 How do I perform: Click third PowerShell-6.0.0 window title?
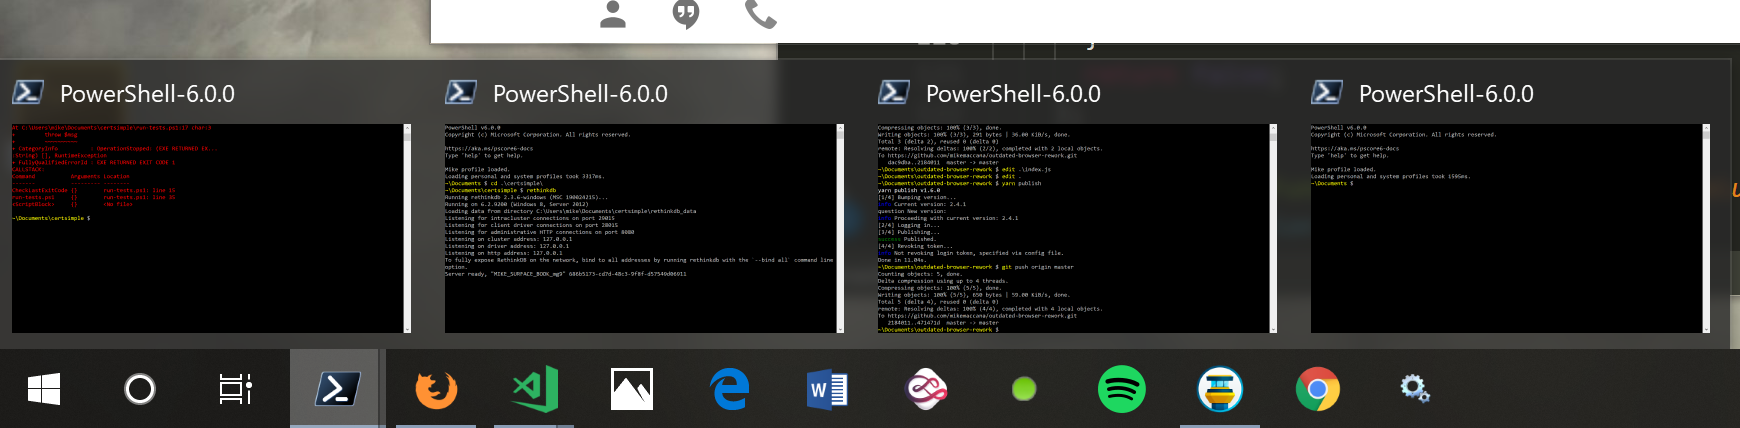click(x=1013, y=94)
